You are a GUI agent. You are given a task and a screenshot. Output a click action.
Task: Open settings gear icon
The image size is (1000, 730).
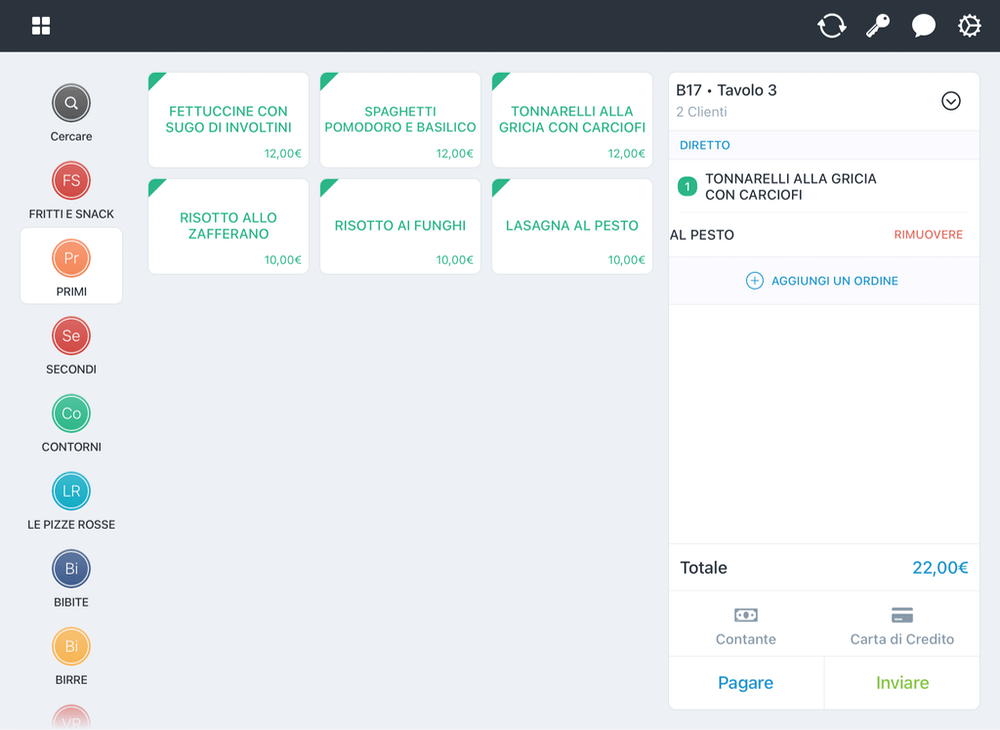pyautogui.click(x=969, y=26)
